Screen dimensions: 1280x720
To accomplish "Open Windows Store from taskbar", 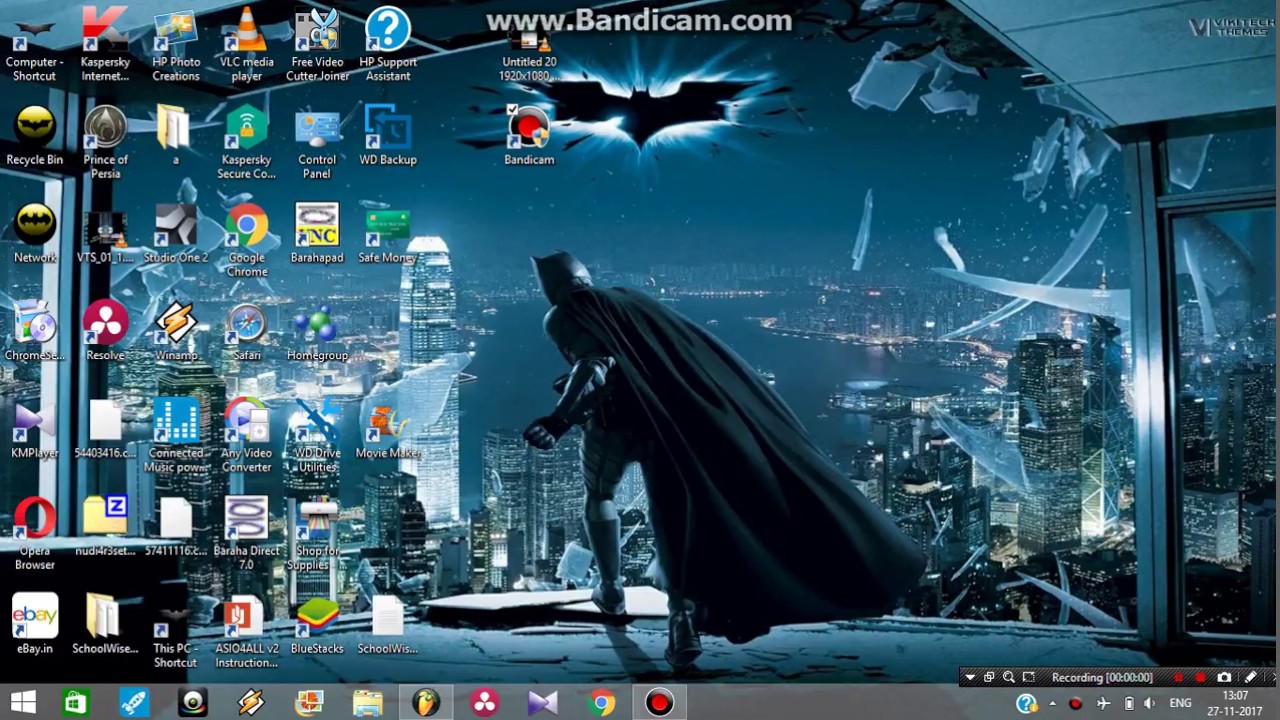I will (x=76, y=703).
